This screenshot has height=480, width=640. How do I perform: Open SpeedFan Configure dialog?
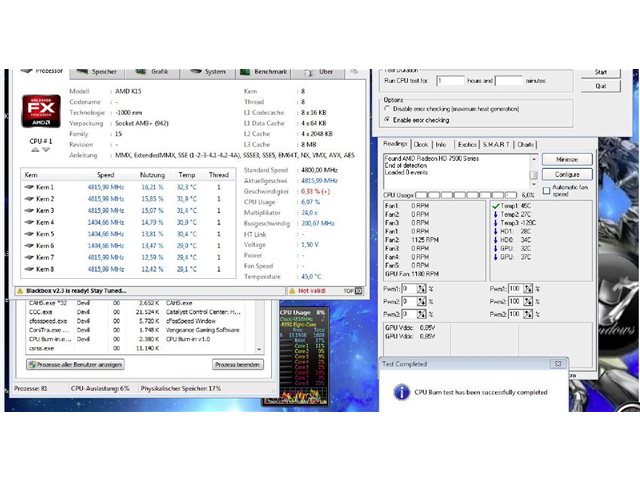click(x=567, y=175)
